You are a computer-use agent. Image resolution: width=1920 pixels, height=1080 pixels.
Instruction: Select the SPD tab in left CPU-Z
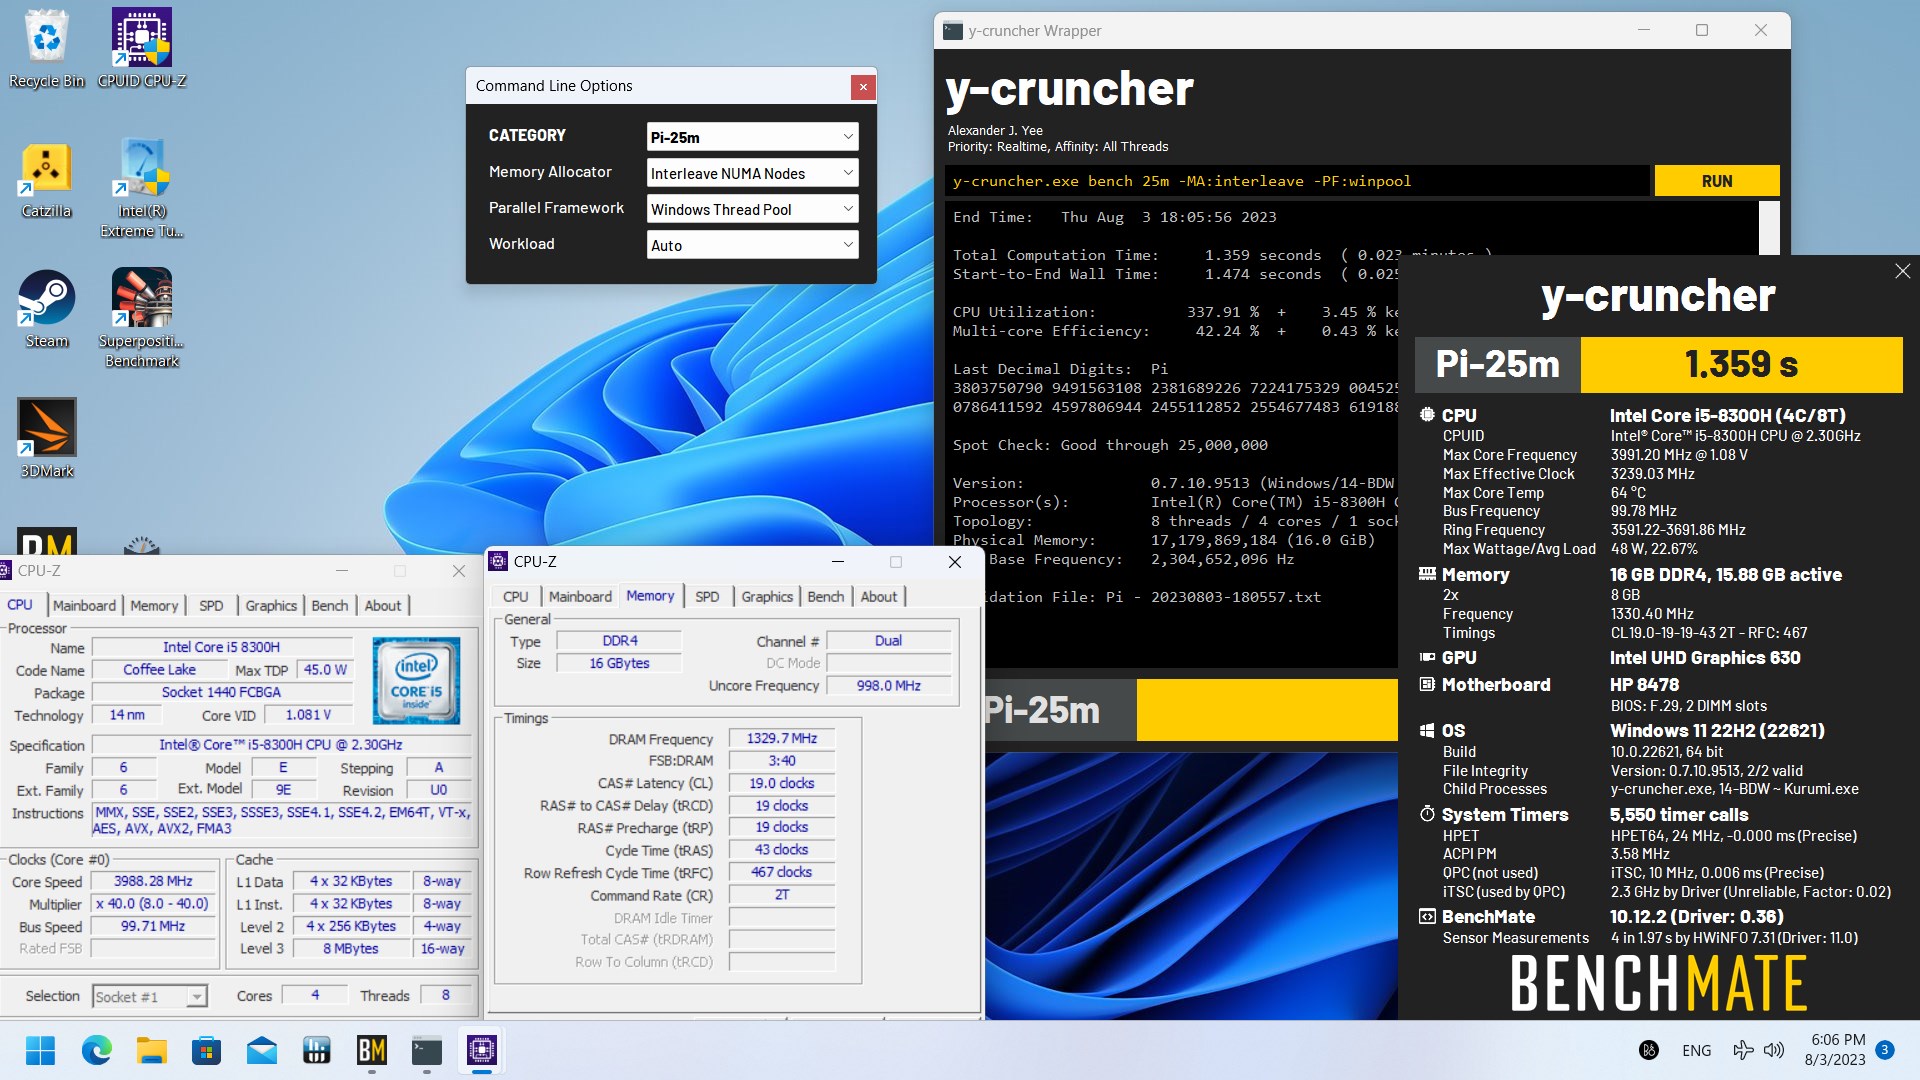tap(211, 605)
